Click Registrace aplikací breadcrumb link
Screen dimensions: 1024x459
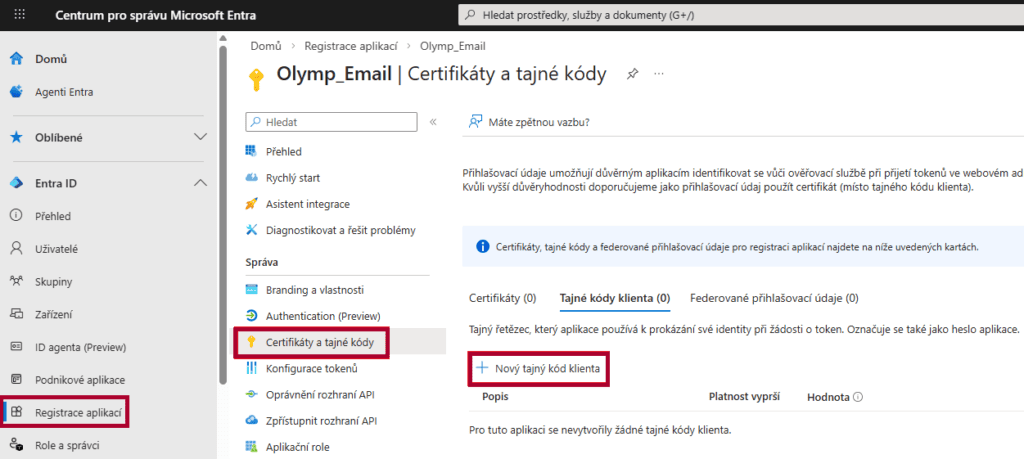click(x=350, y=46)
